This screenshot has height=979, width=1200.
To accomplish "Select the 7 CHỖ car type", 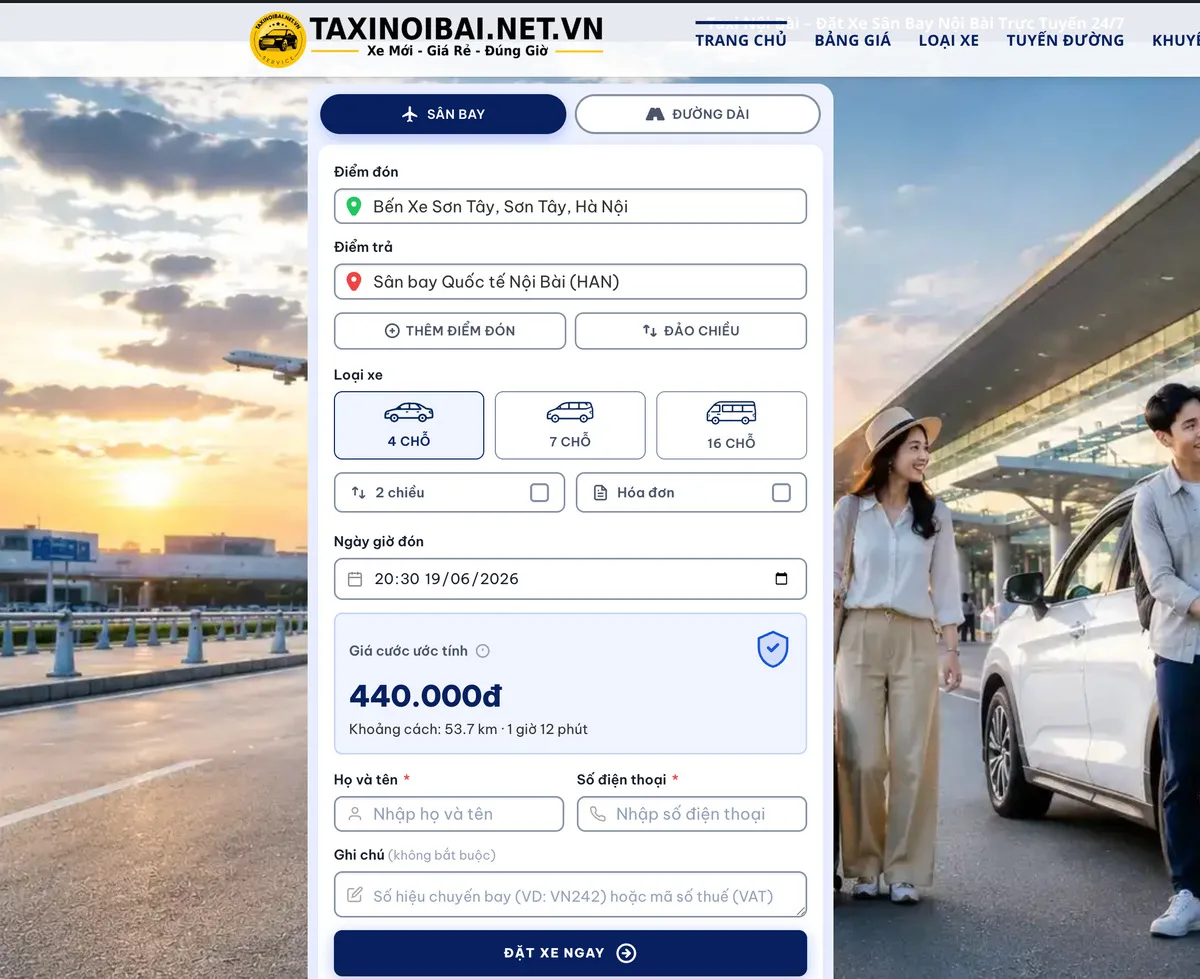I will pyautogui.click(x=570, y=425).
